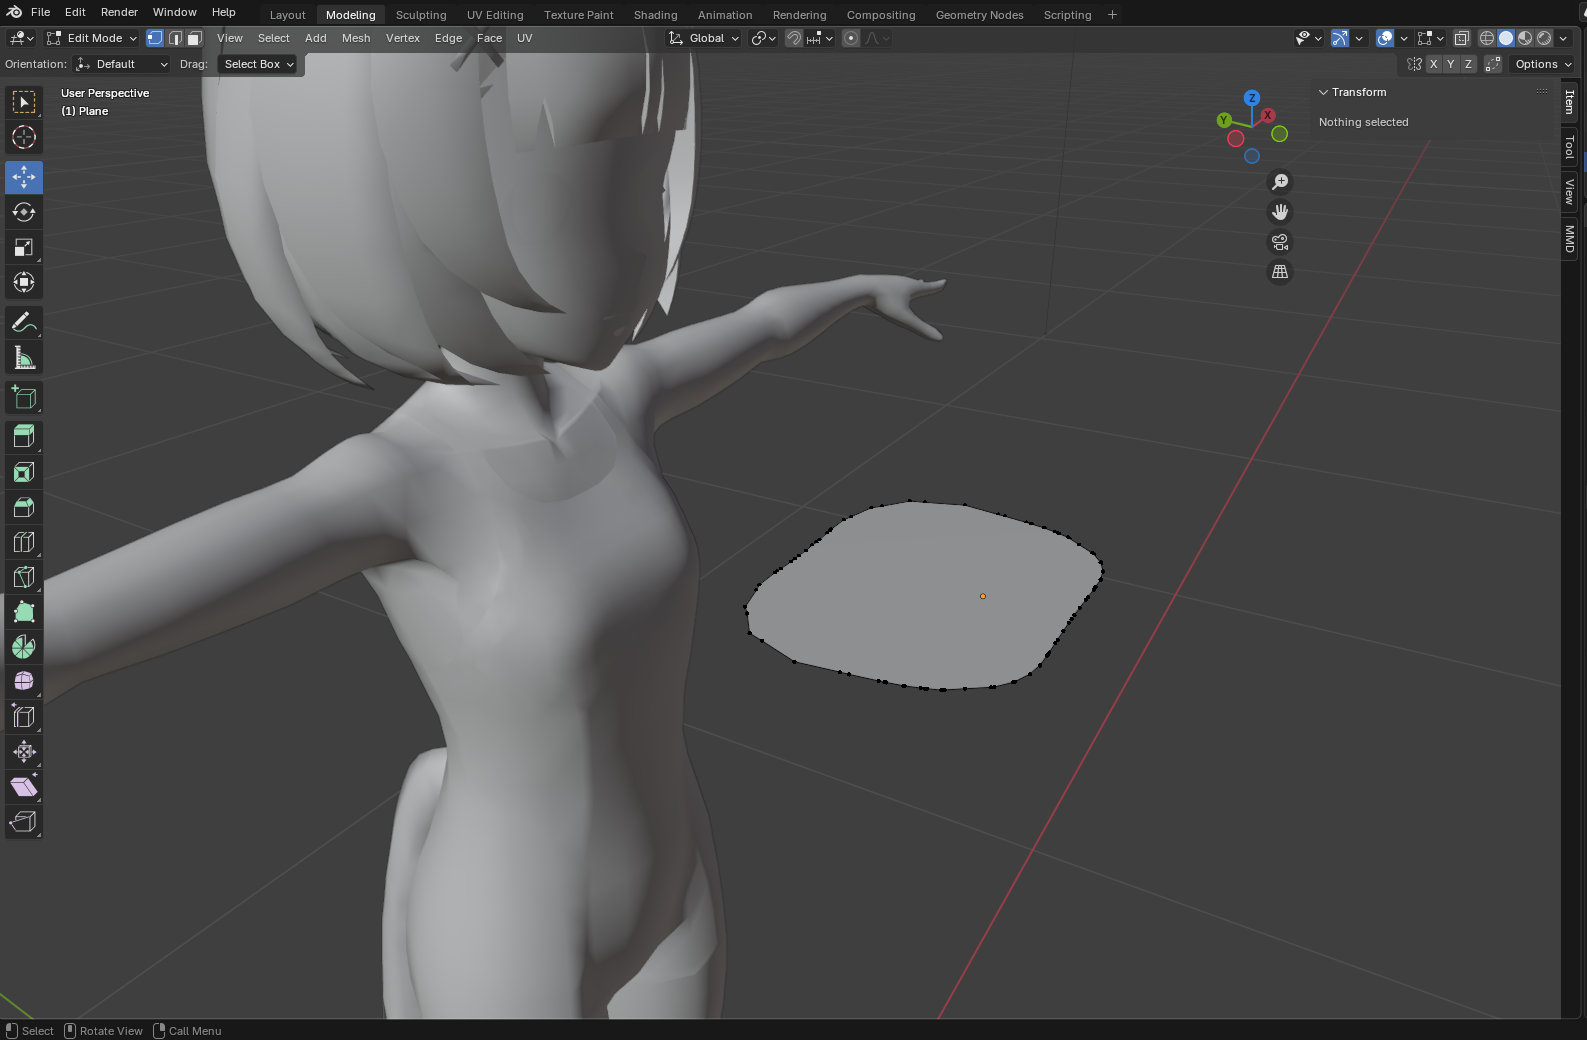Collapse the Transform panel
The width and height of the screenshot is (1587, 1040).
[1324, 92]
